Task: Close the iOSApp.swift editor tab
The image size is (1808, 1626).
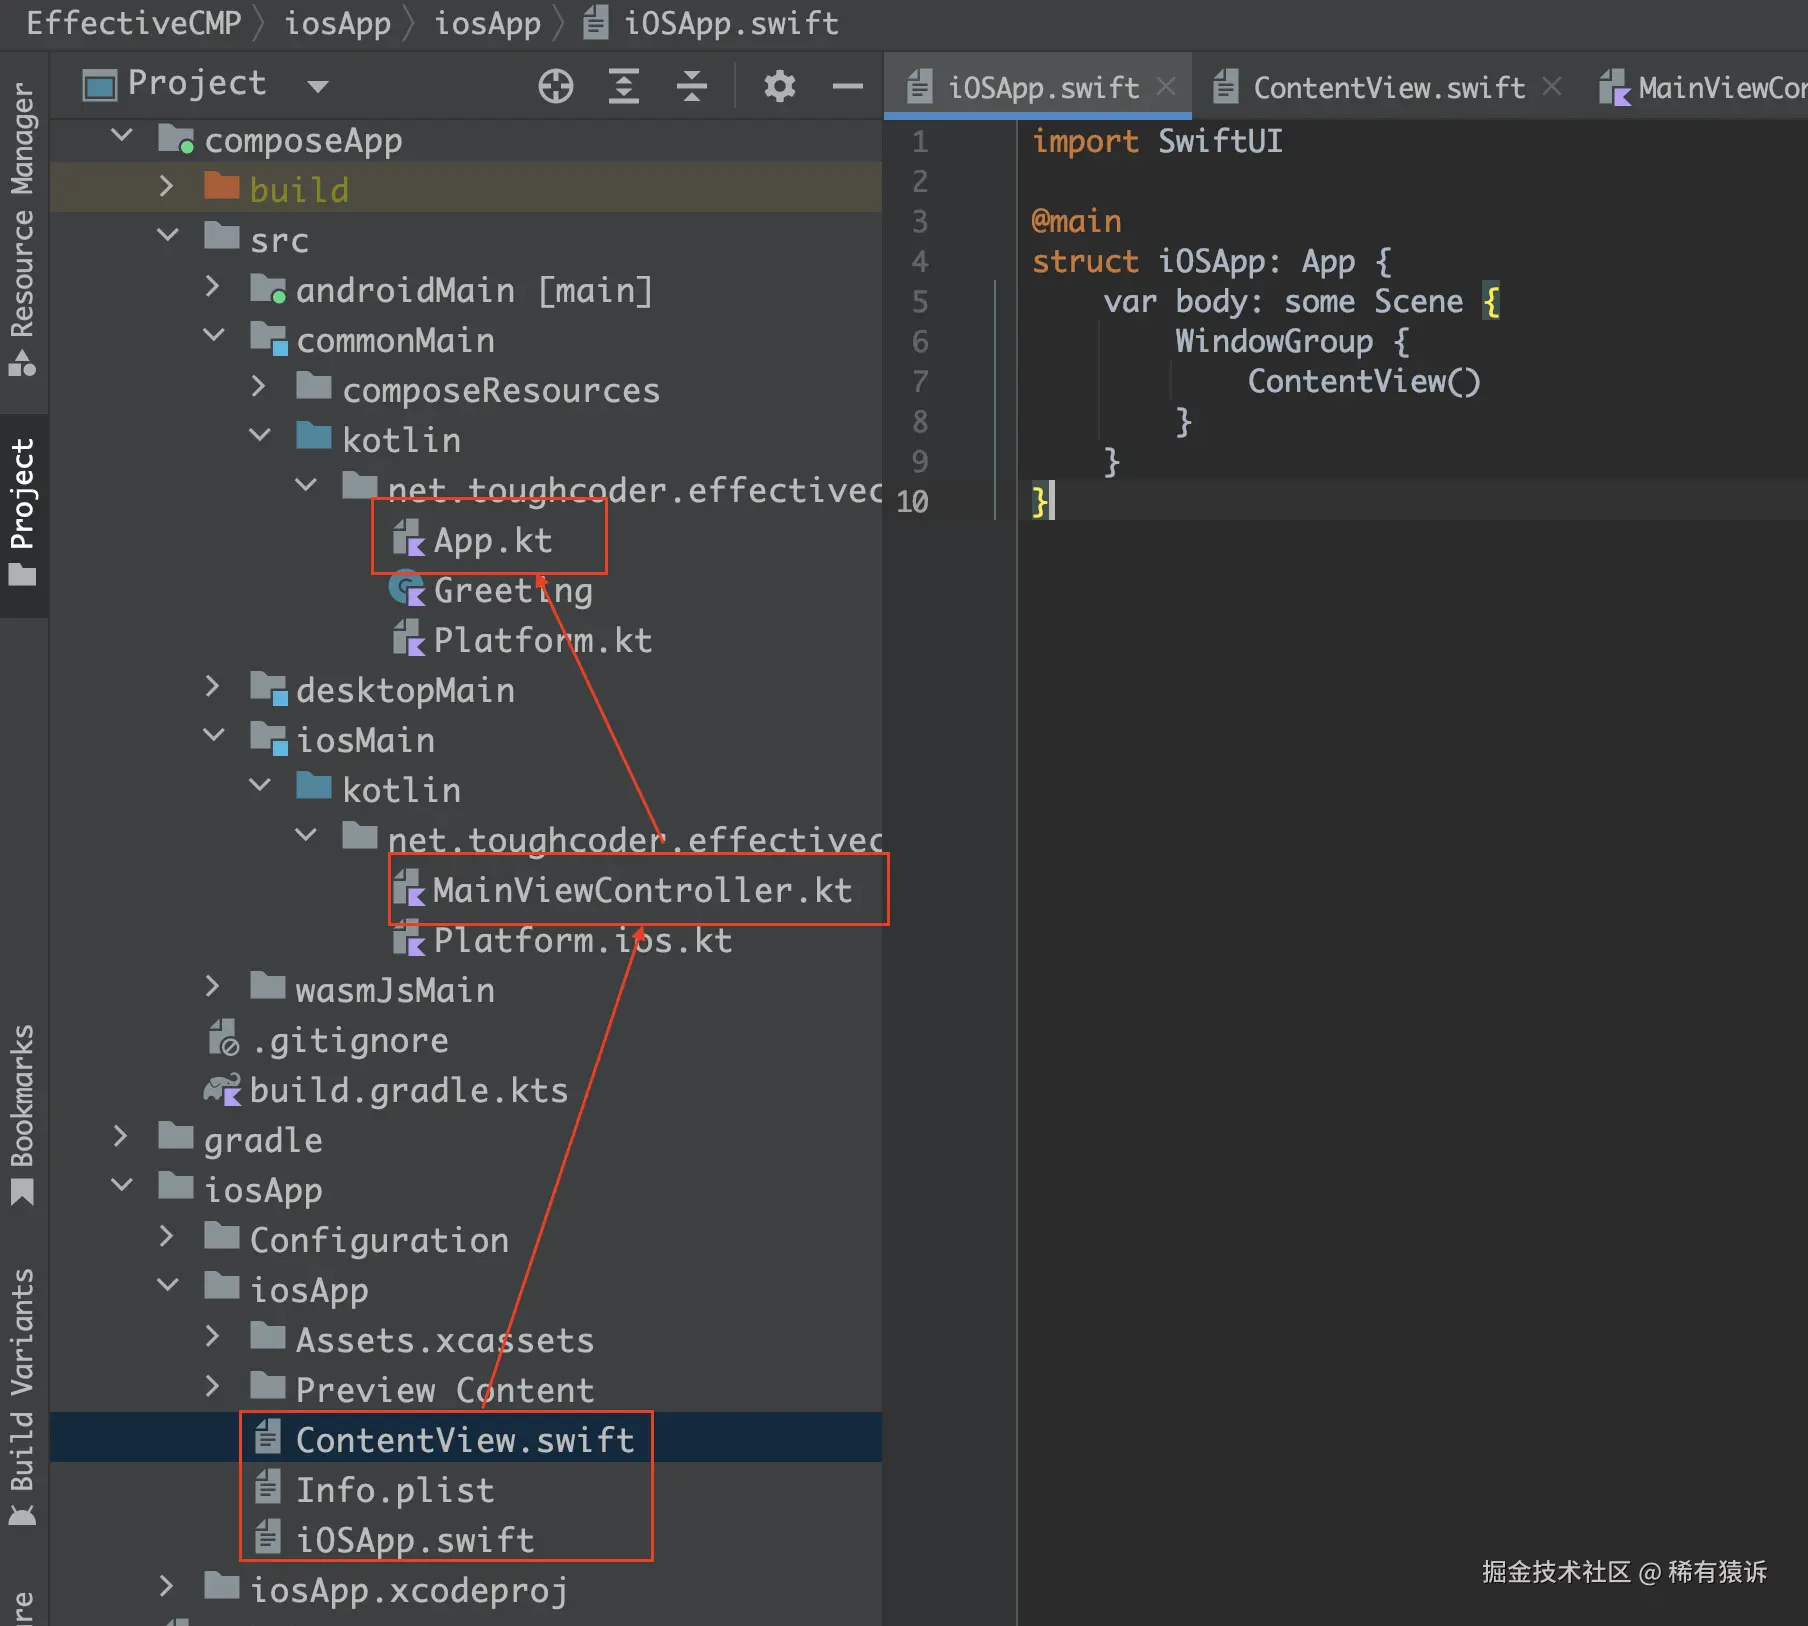Action: (x=1166, y=87)
